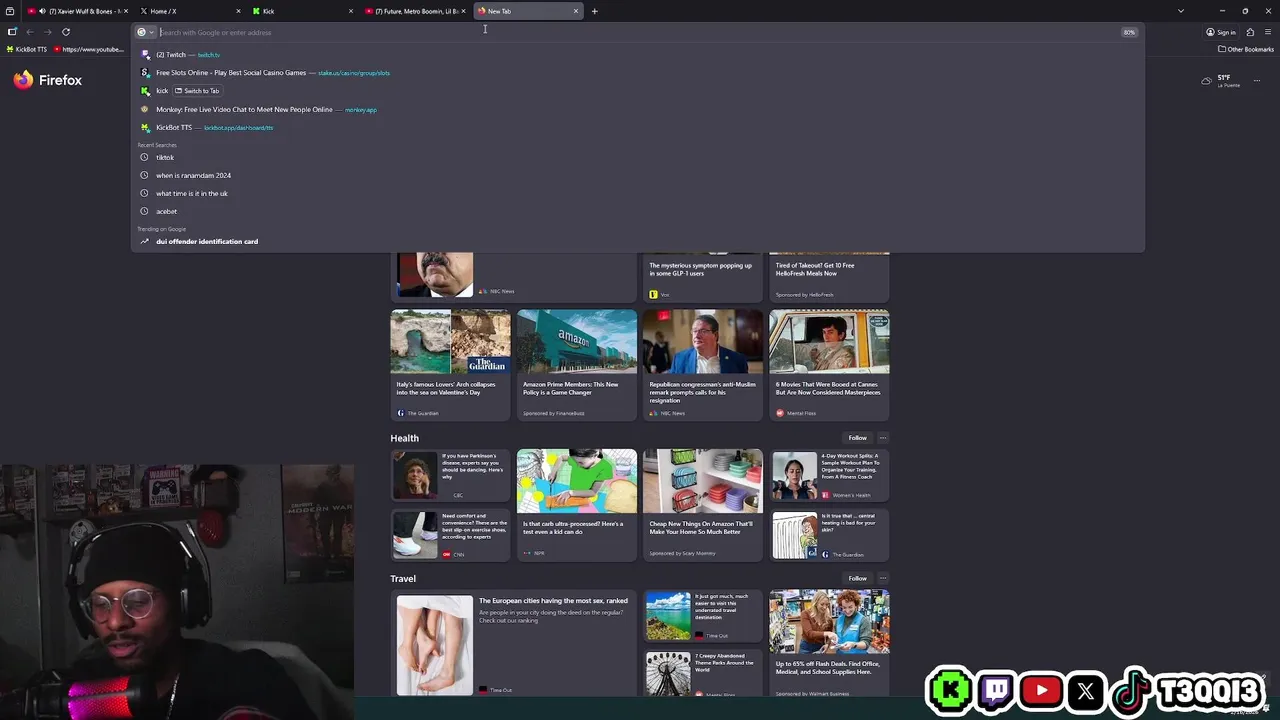Open the Firefox hamburger application menu

[1268, 32]
